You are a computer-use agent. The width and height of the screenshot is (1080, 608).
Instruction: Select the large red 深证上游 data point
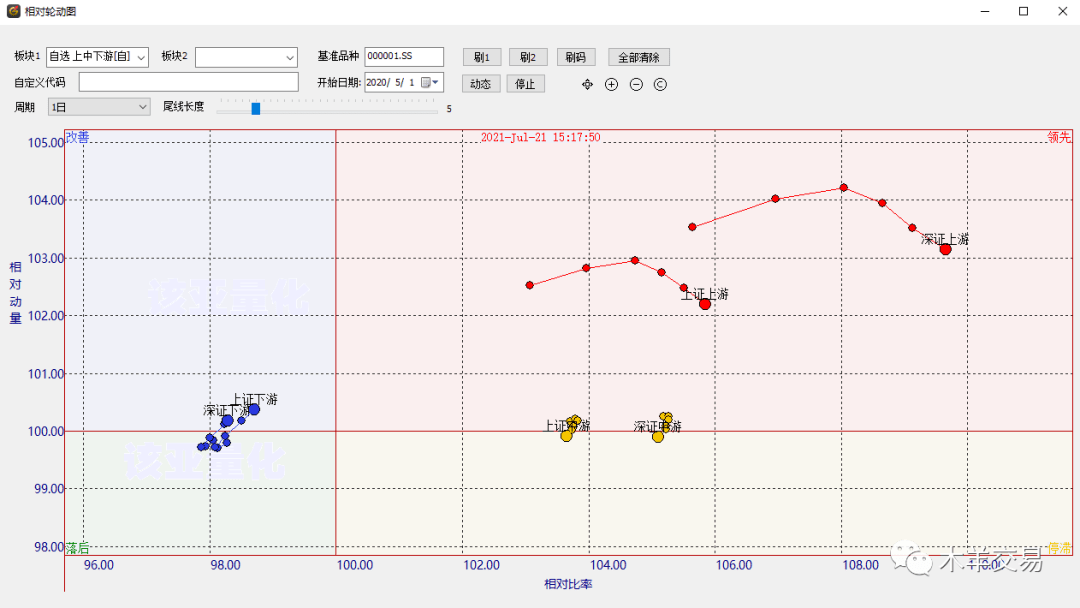point(945,249)
